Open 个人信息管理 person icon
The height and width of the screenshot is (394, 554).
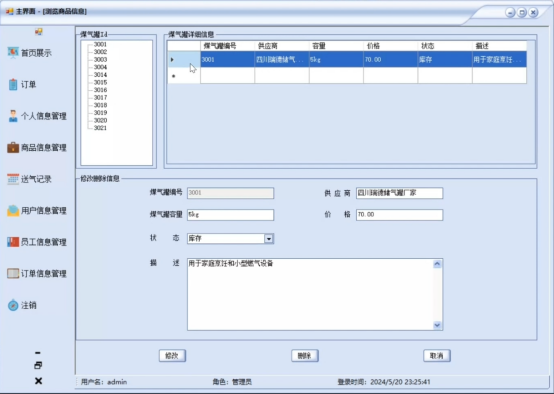pos(13,116)
